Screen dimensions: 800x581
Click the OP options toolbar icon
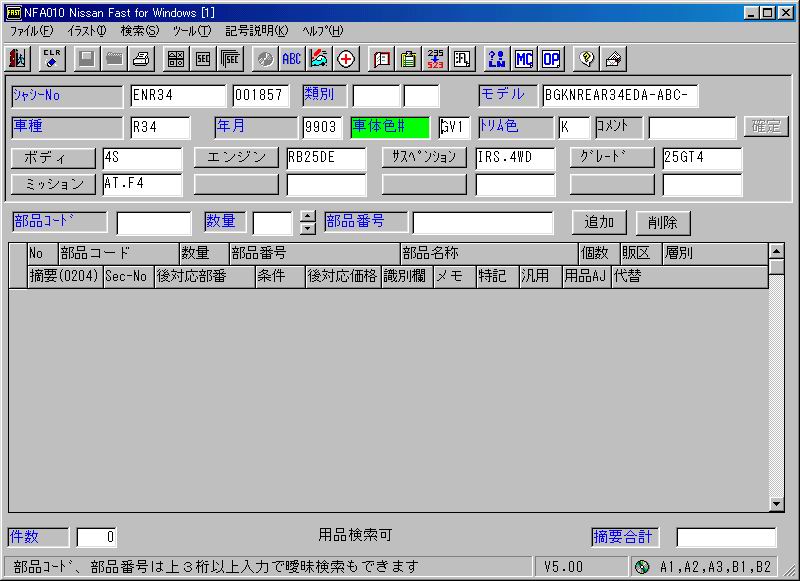[551, 59]
